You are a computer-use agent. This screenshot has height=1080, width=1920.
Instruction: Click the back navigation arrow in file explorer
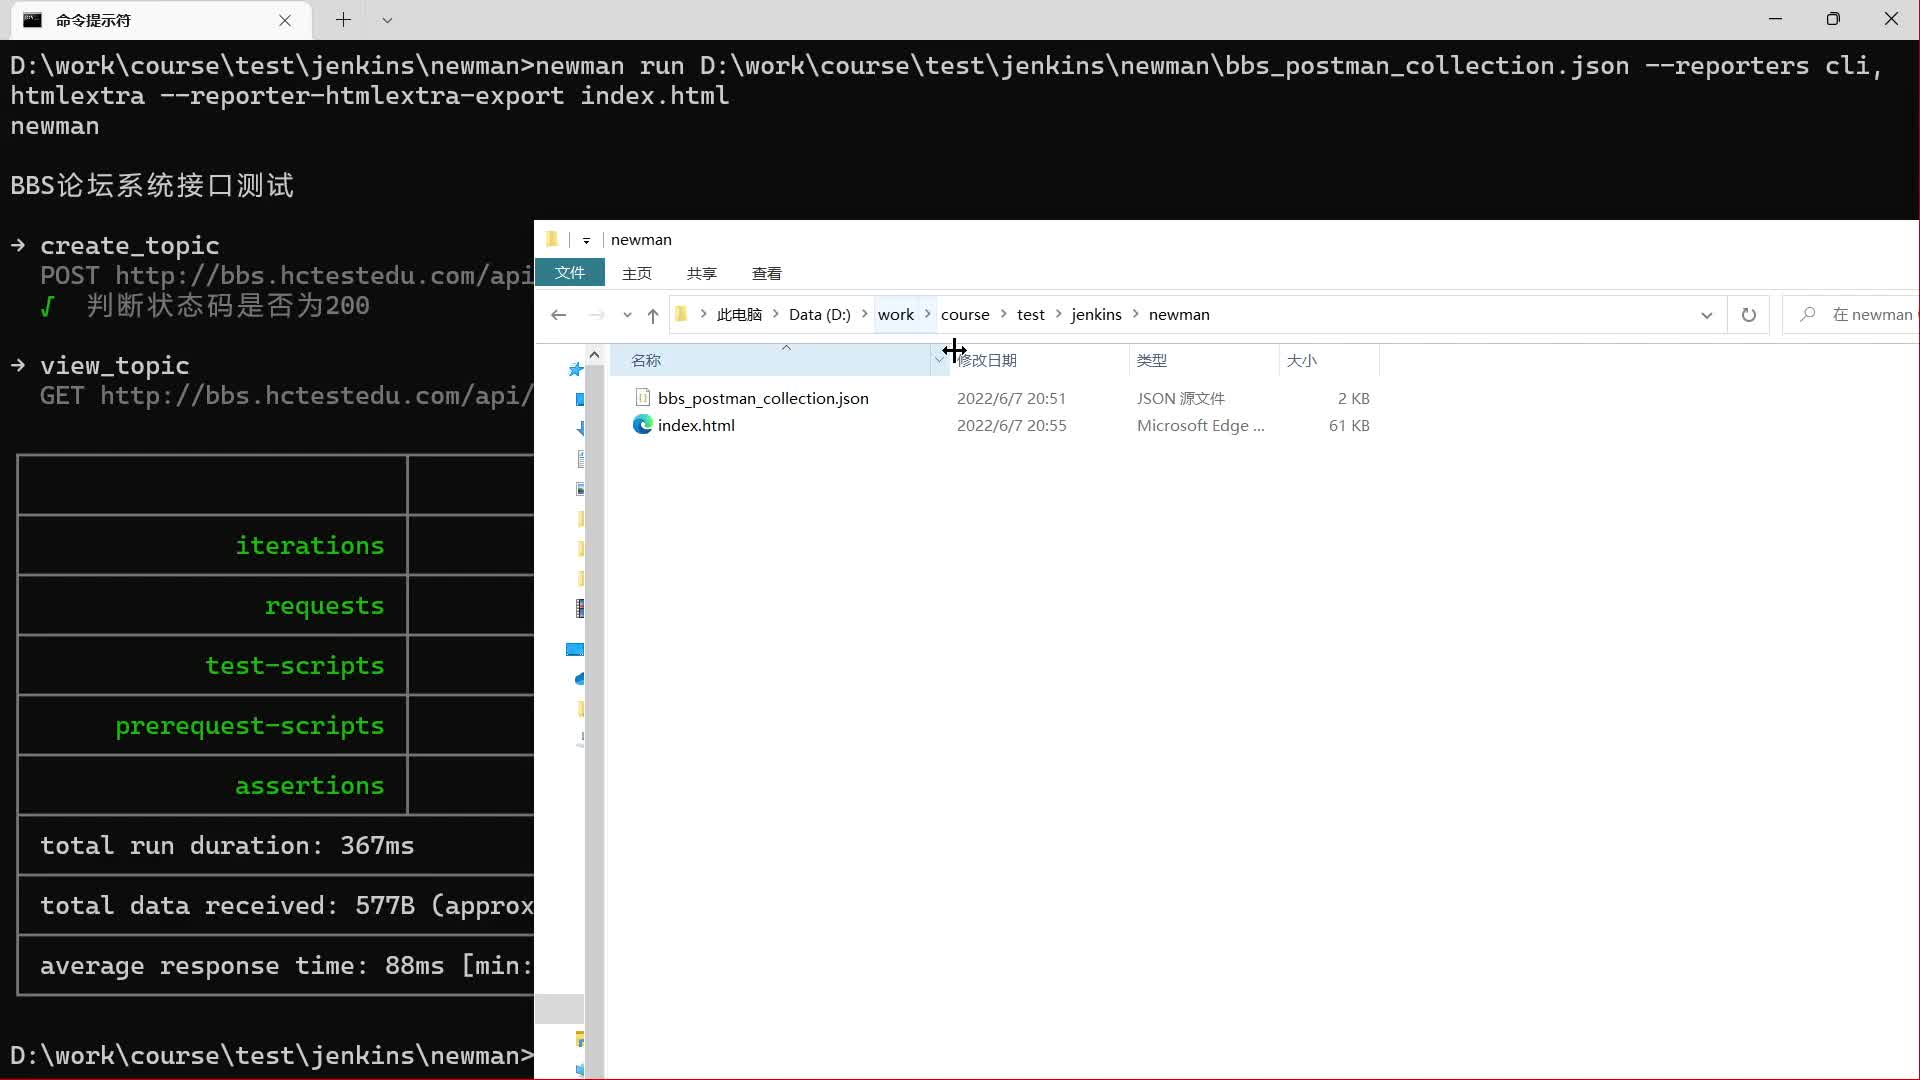[x=559, y=314]
